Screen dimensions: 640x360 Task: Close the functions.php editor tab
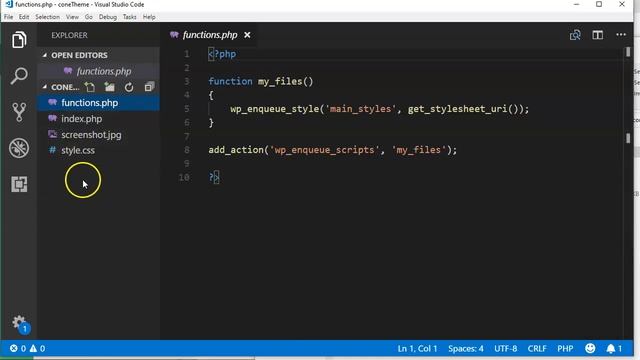point(247,35)
